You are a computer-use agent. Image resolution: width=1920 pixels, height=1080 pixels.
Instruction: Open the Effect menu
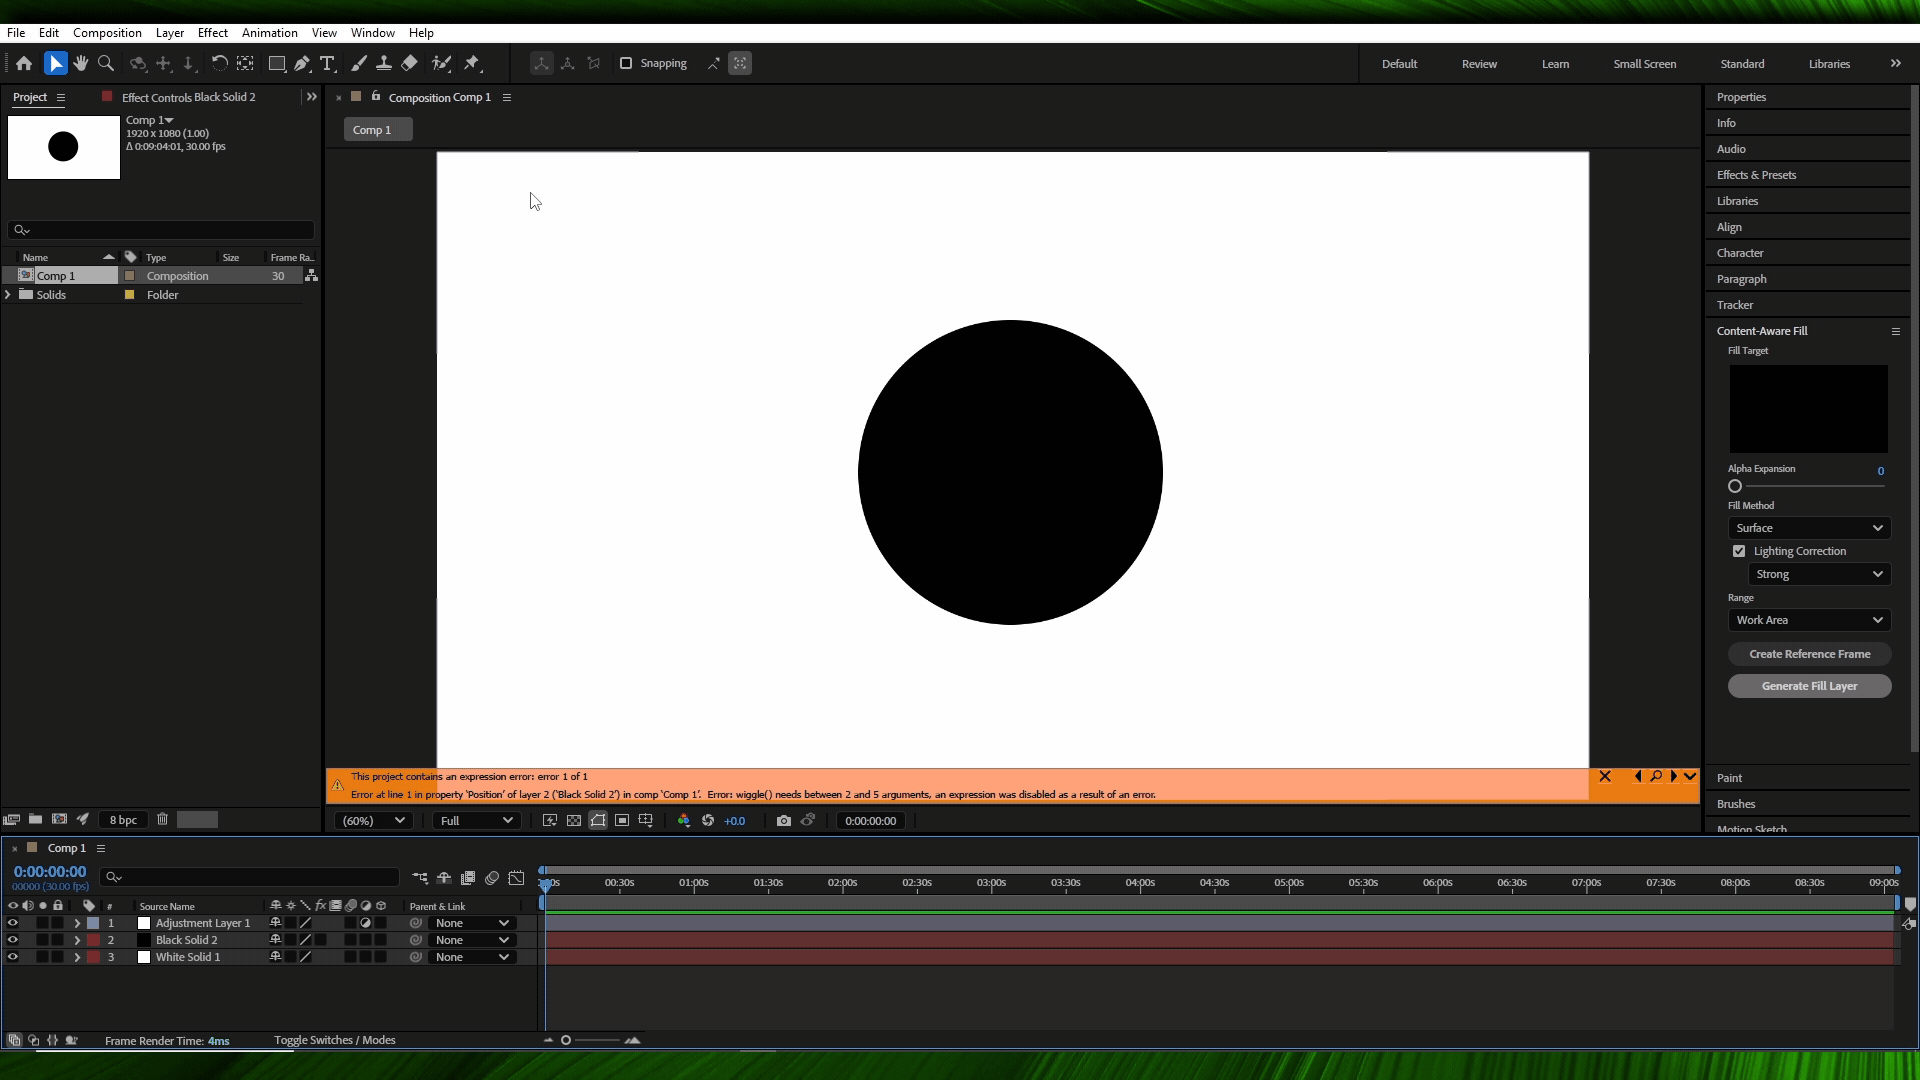tap(213, 33)
